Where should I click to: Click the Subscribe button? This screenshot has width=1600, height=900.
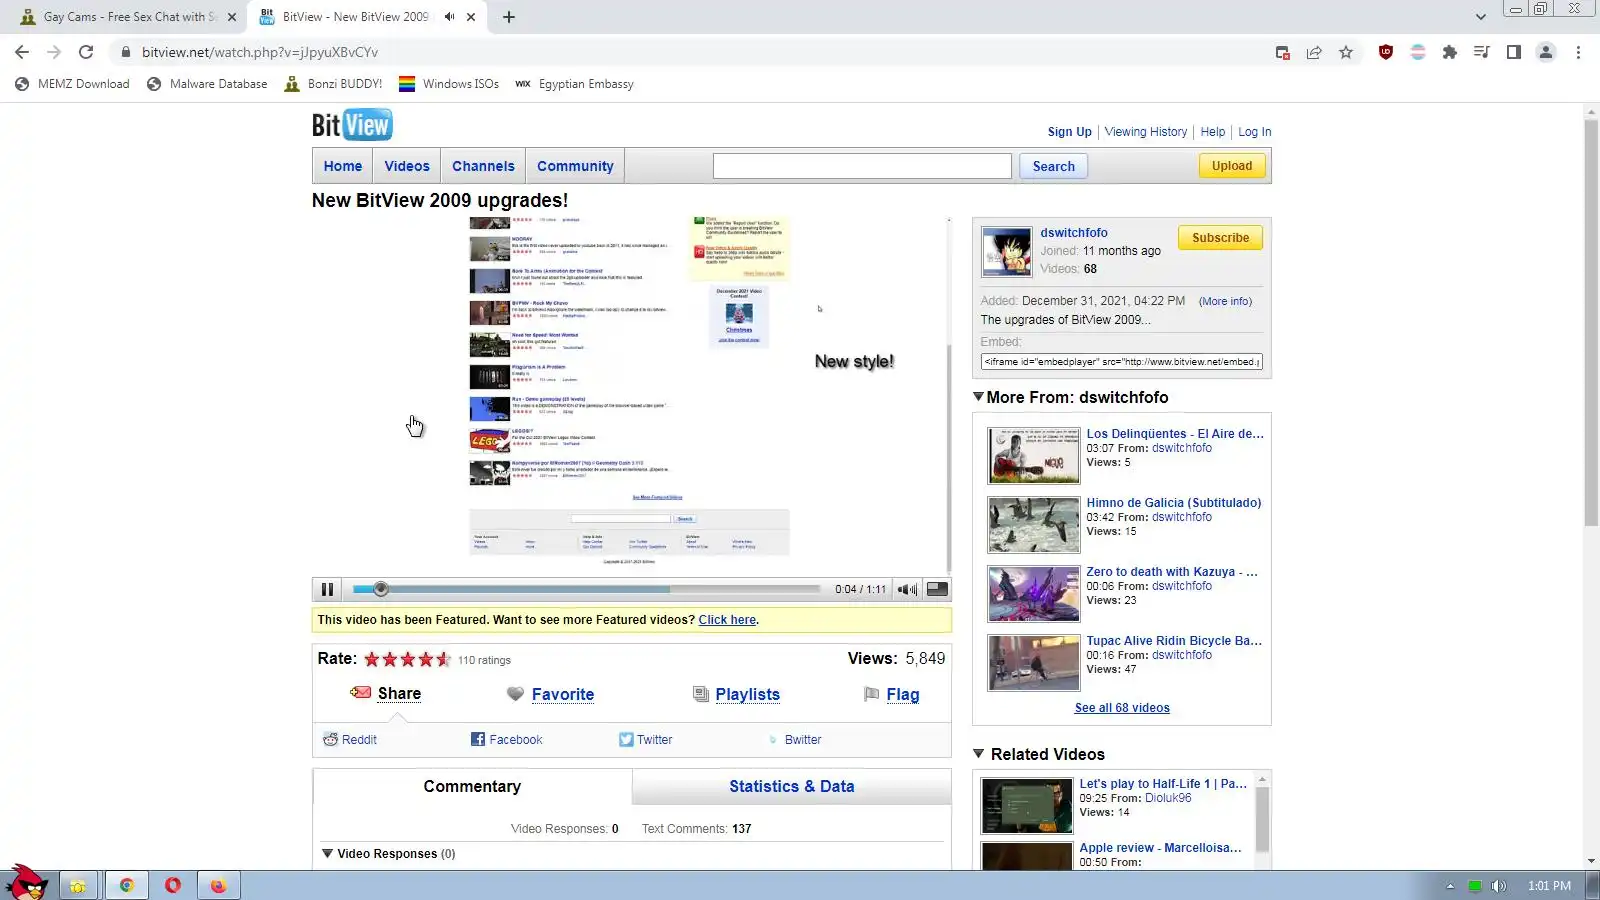click(x=1220, y=238)
